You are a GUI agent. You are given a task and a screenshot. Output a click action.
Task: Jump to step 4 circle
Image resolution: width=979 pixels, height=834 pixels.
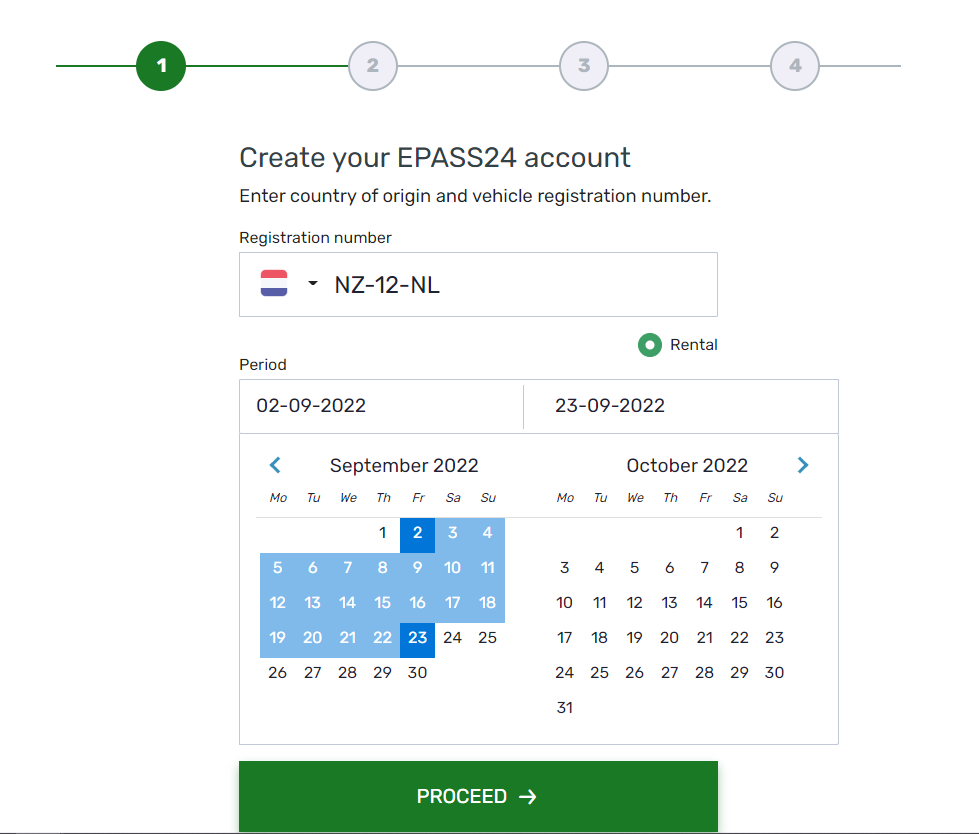click(x=795, y=66)
